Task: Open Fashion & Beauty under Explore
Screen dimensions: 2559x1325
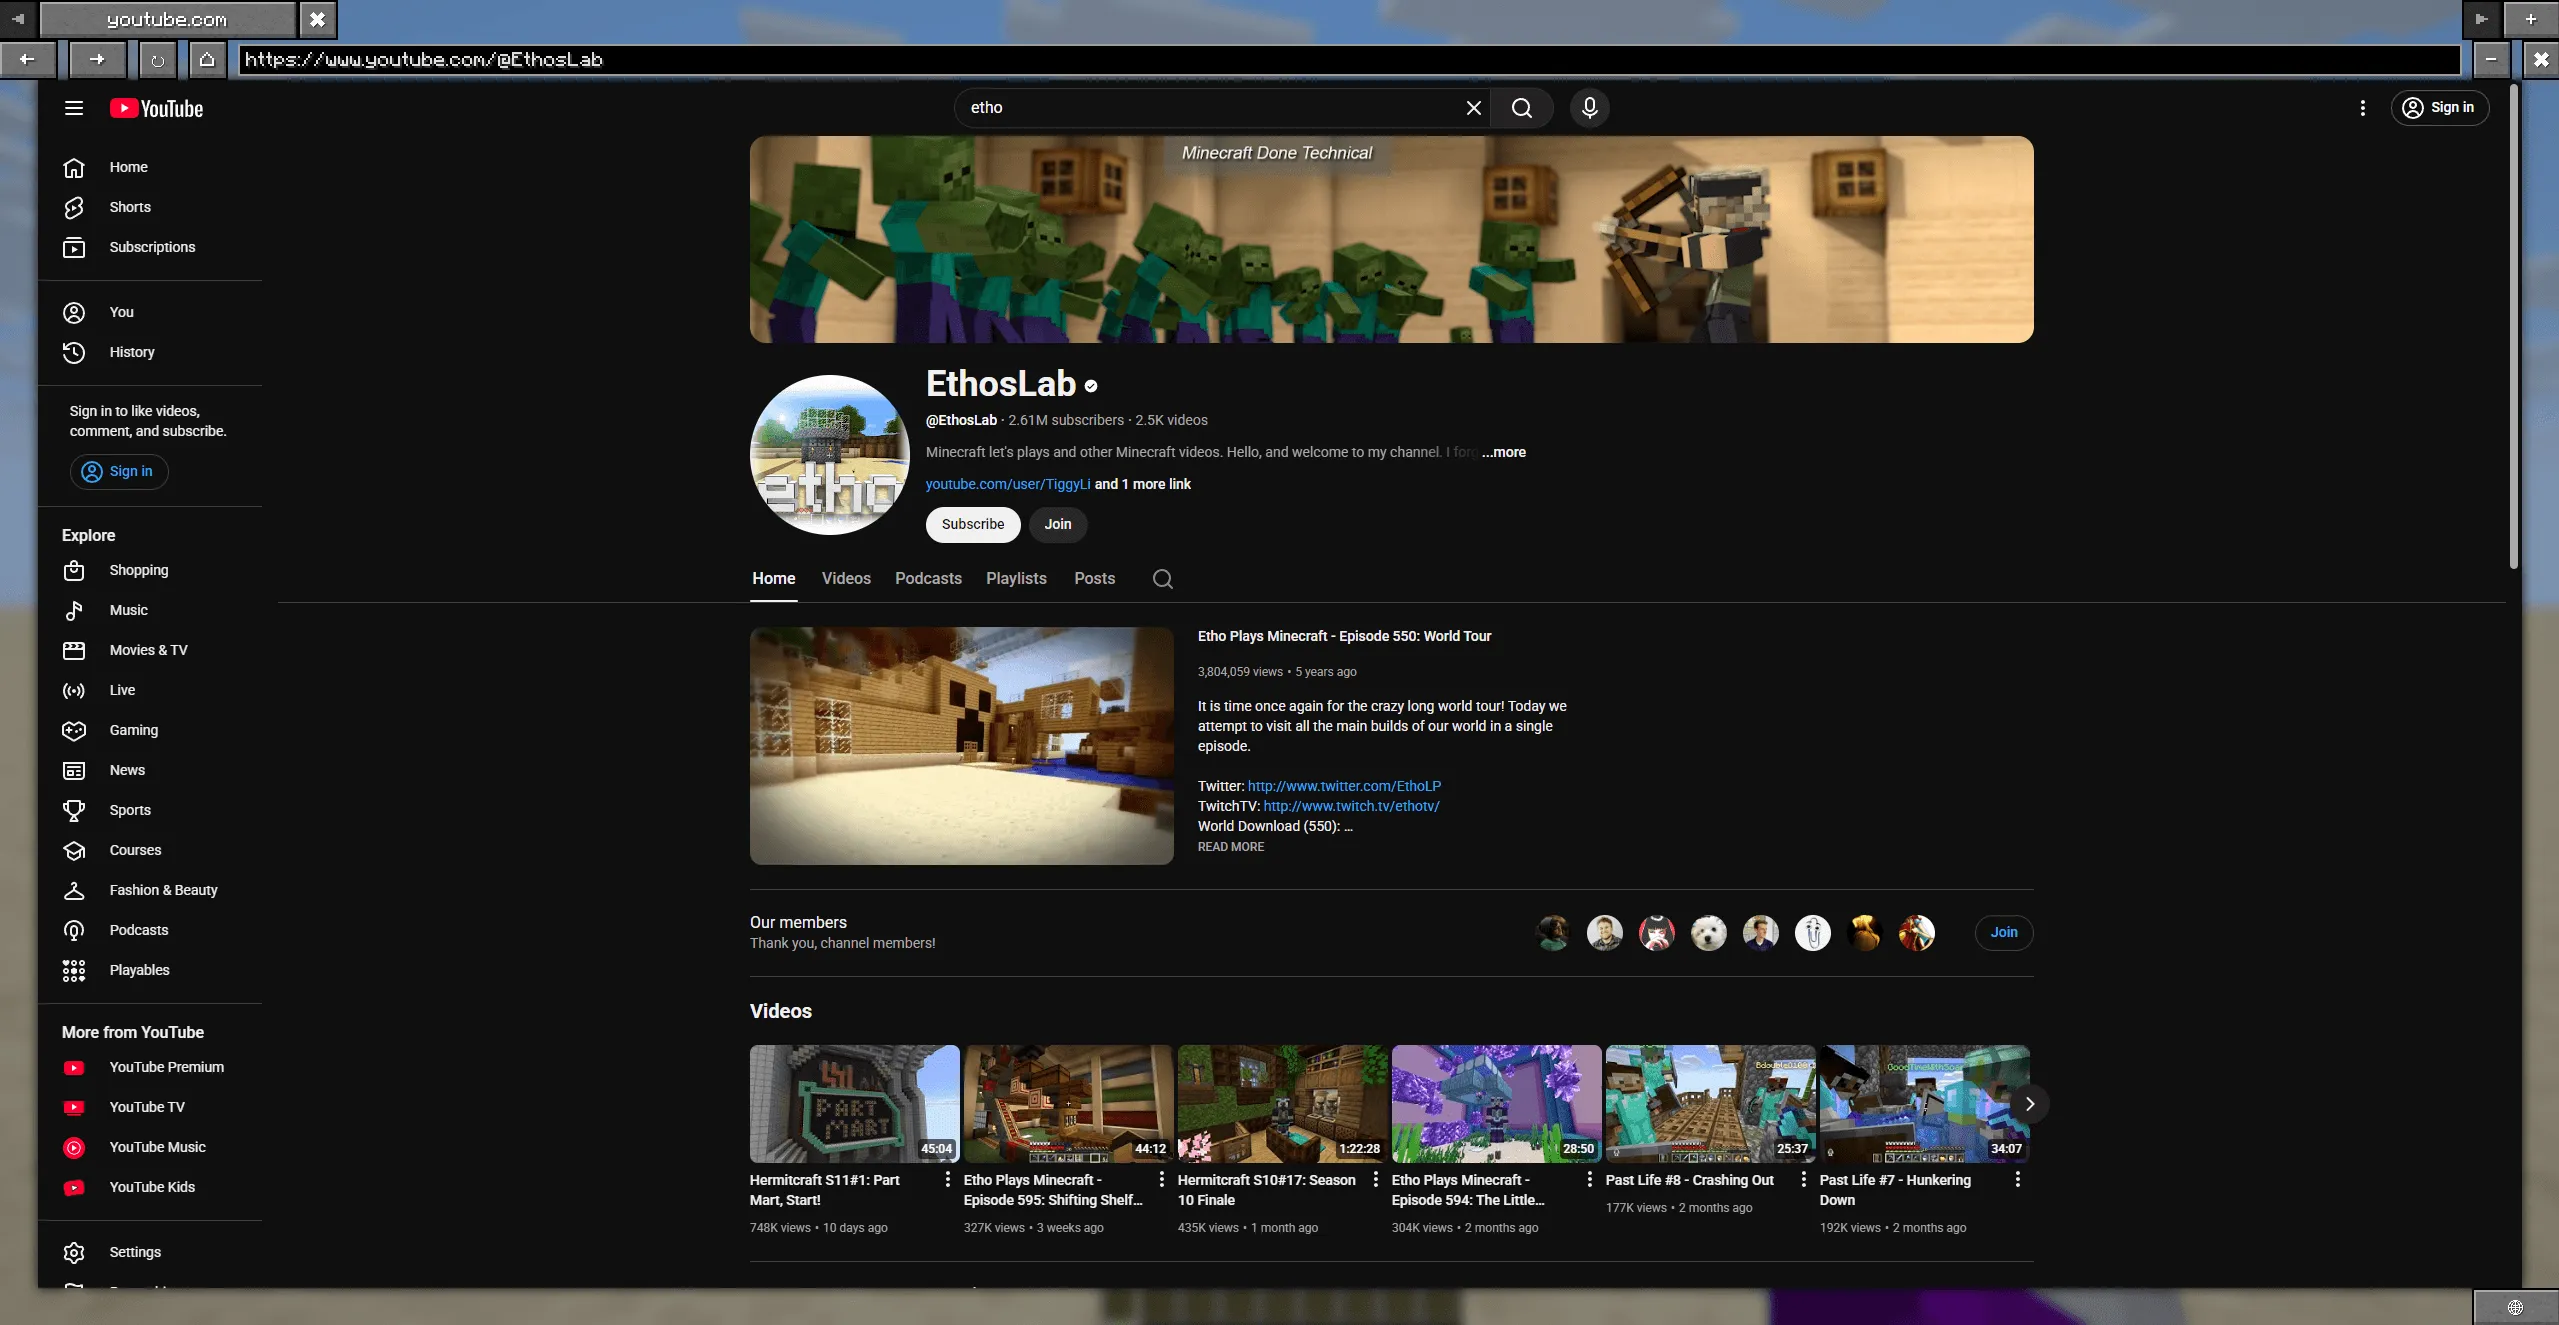Action: 150,890
